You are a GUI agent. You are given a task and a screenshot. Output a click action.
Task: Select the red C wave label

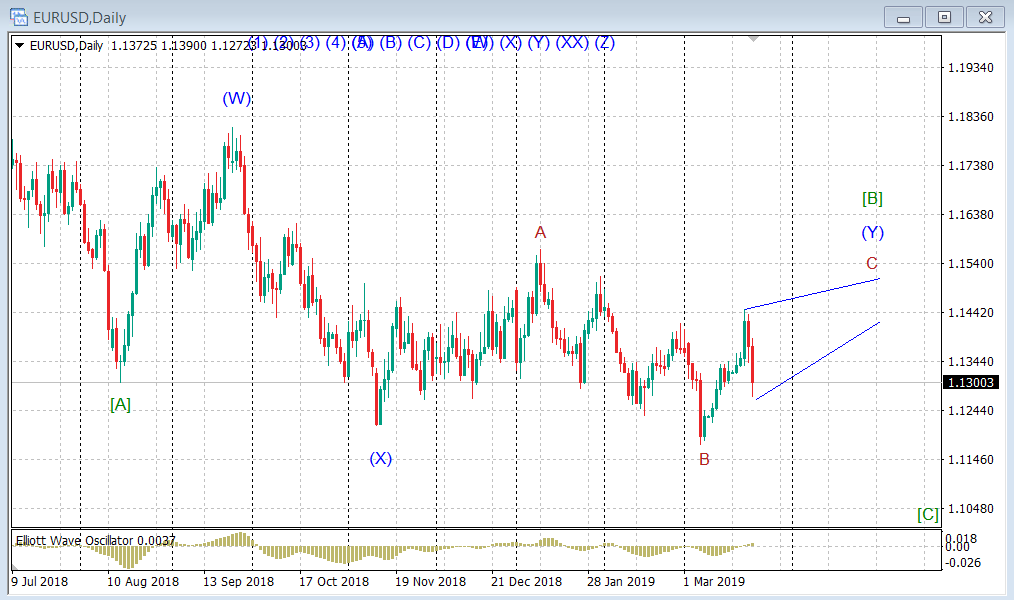(x=872, y=263)
